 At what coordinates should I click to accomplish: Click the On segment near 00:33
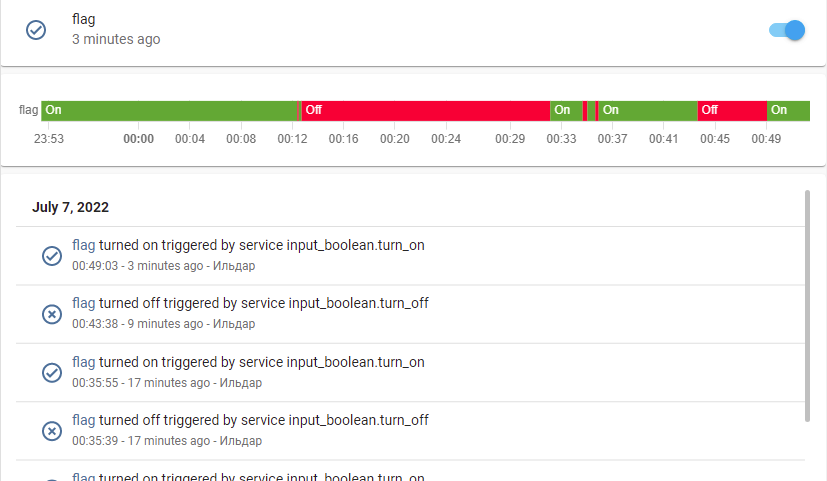pyautogui.click(x=566, y=111)
